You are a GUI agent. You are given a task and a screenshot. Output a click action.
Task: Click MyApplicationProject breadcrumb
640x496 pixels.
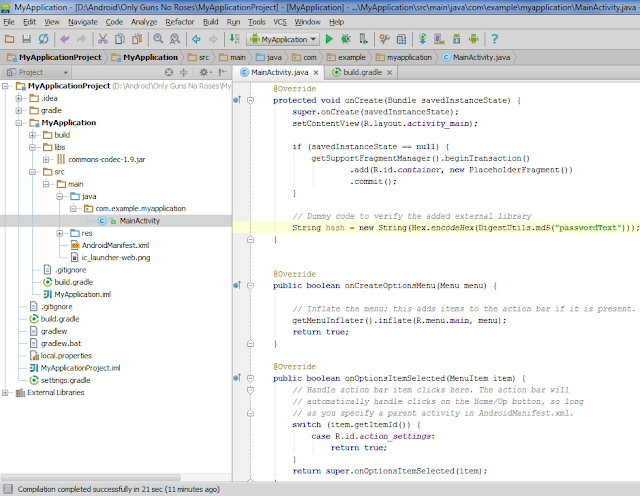[54, 57]
